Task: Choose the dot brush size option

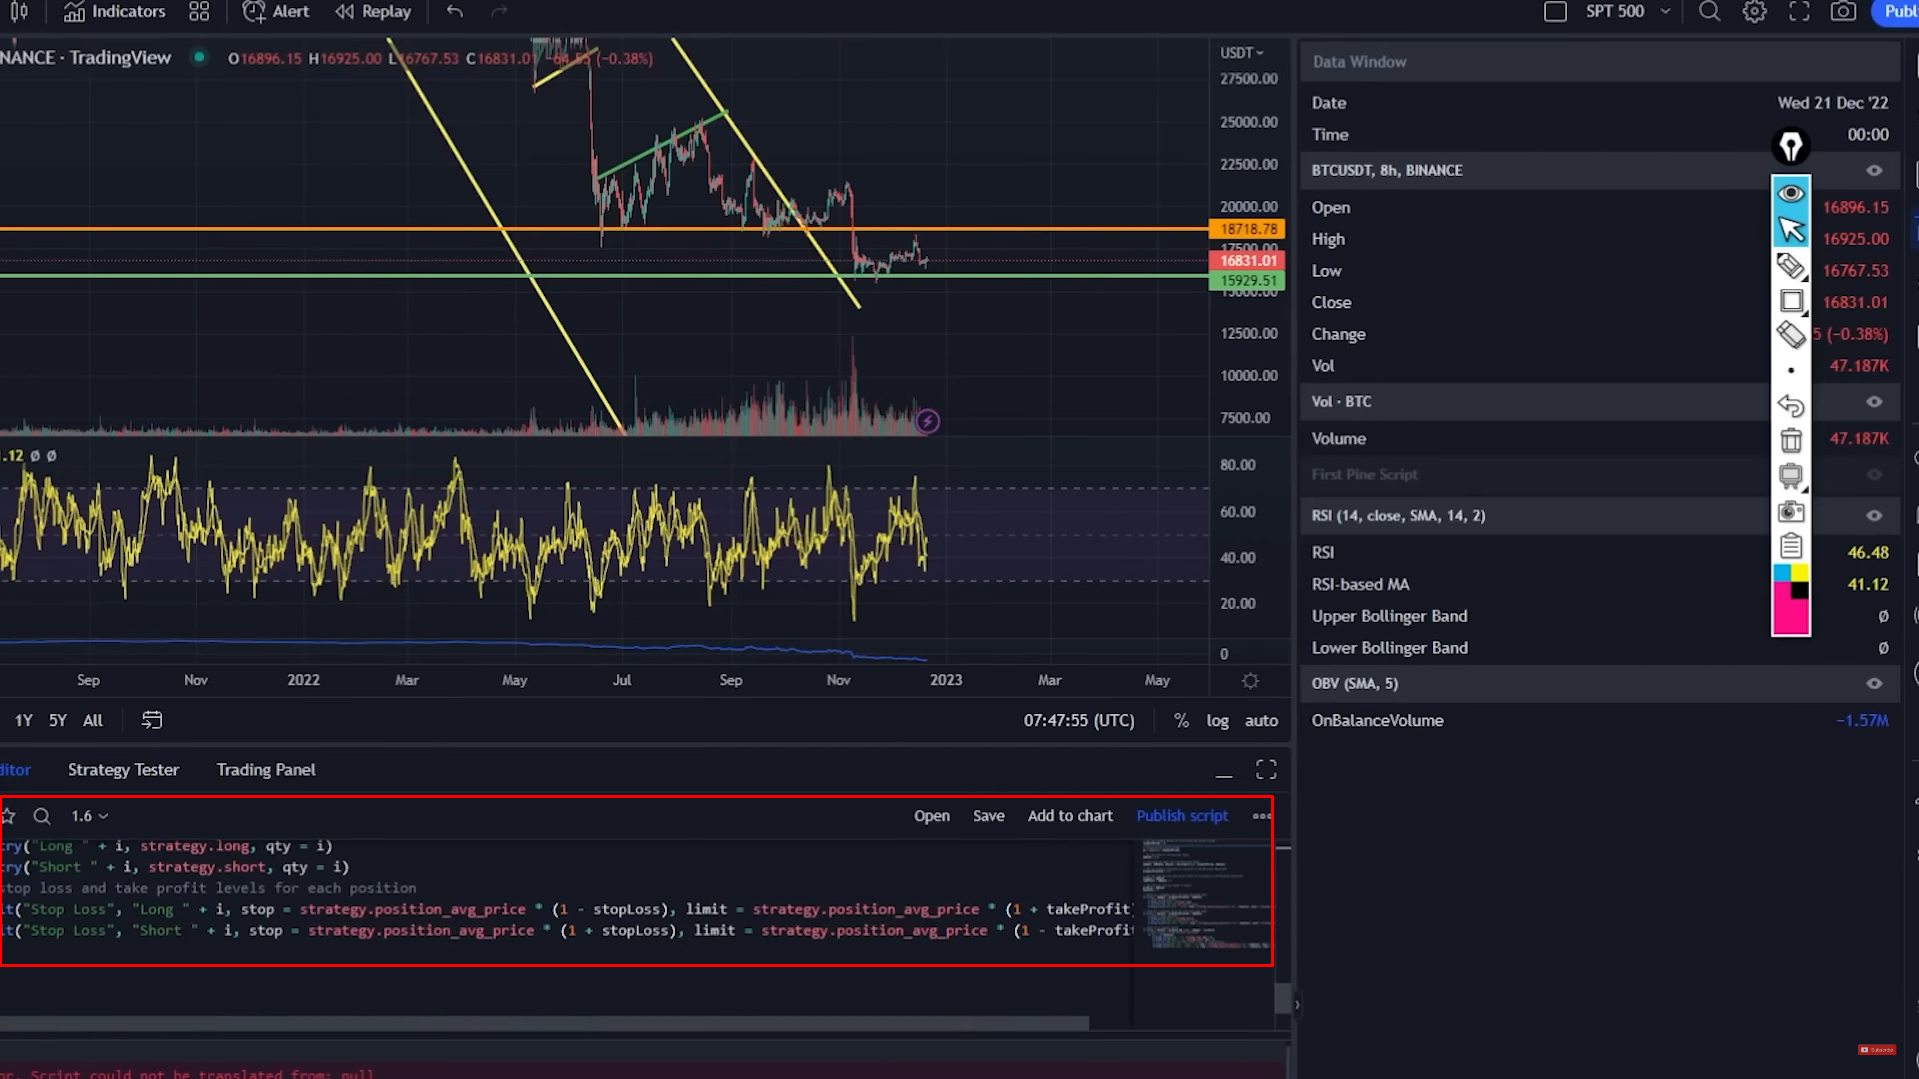Action: pos(1790,371)
